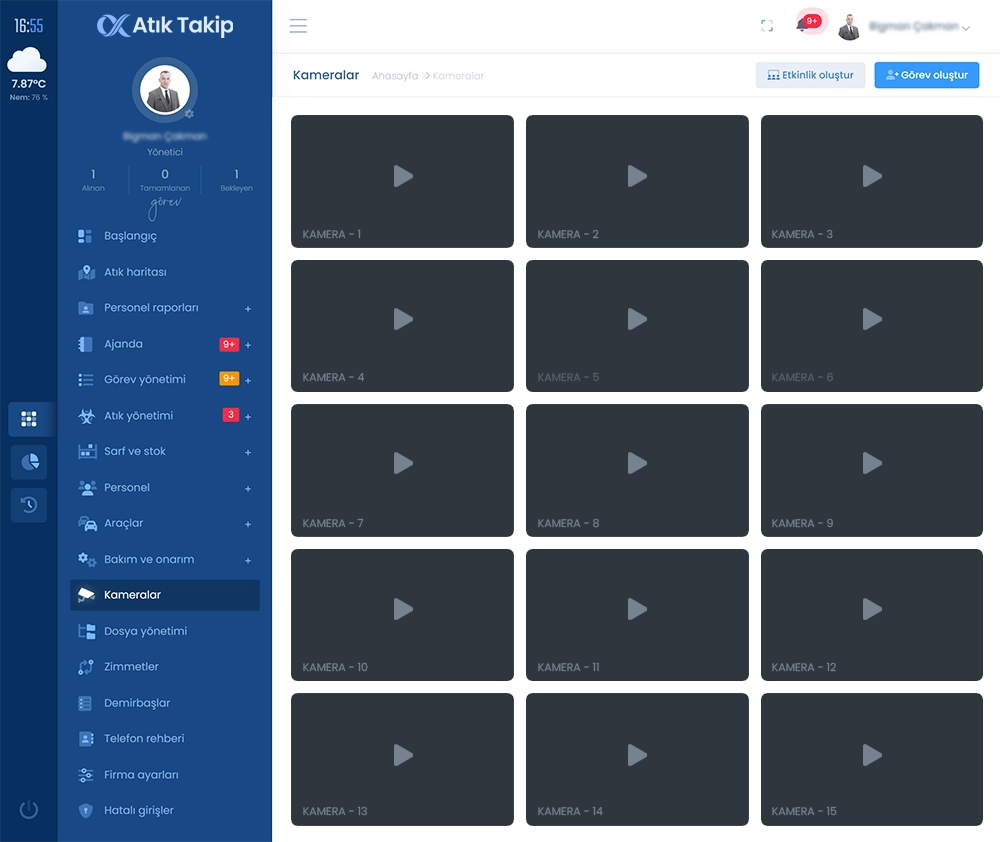
Task: Play the KAMERA - 1 video feed
Action: [402, 177]
